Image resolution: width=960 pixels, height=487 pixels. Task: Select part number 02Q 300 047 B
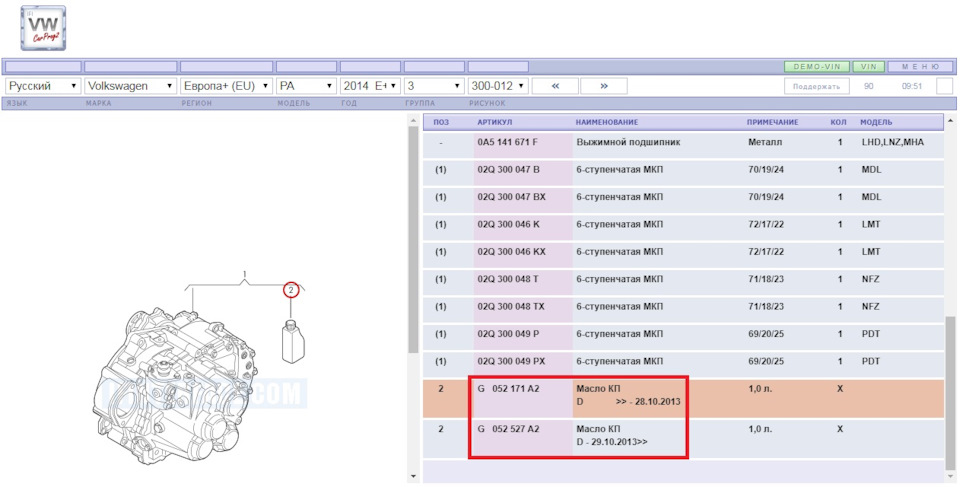(x=508, y=170)
